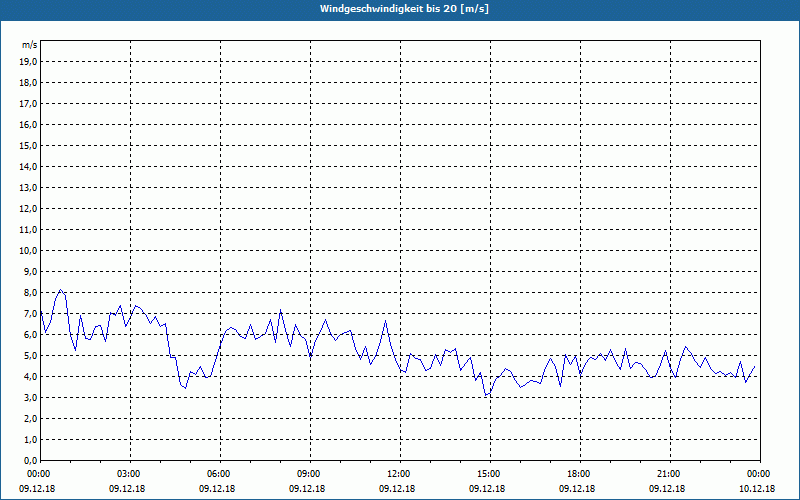
Task: Click the 8,0 y-axis label
Action: (31, 292)
